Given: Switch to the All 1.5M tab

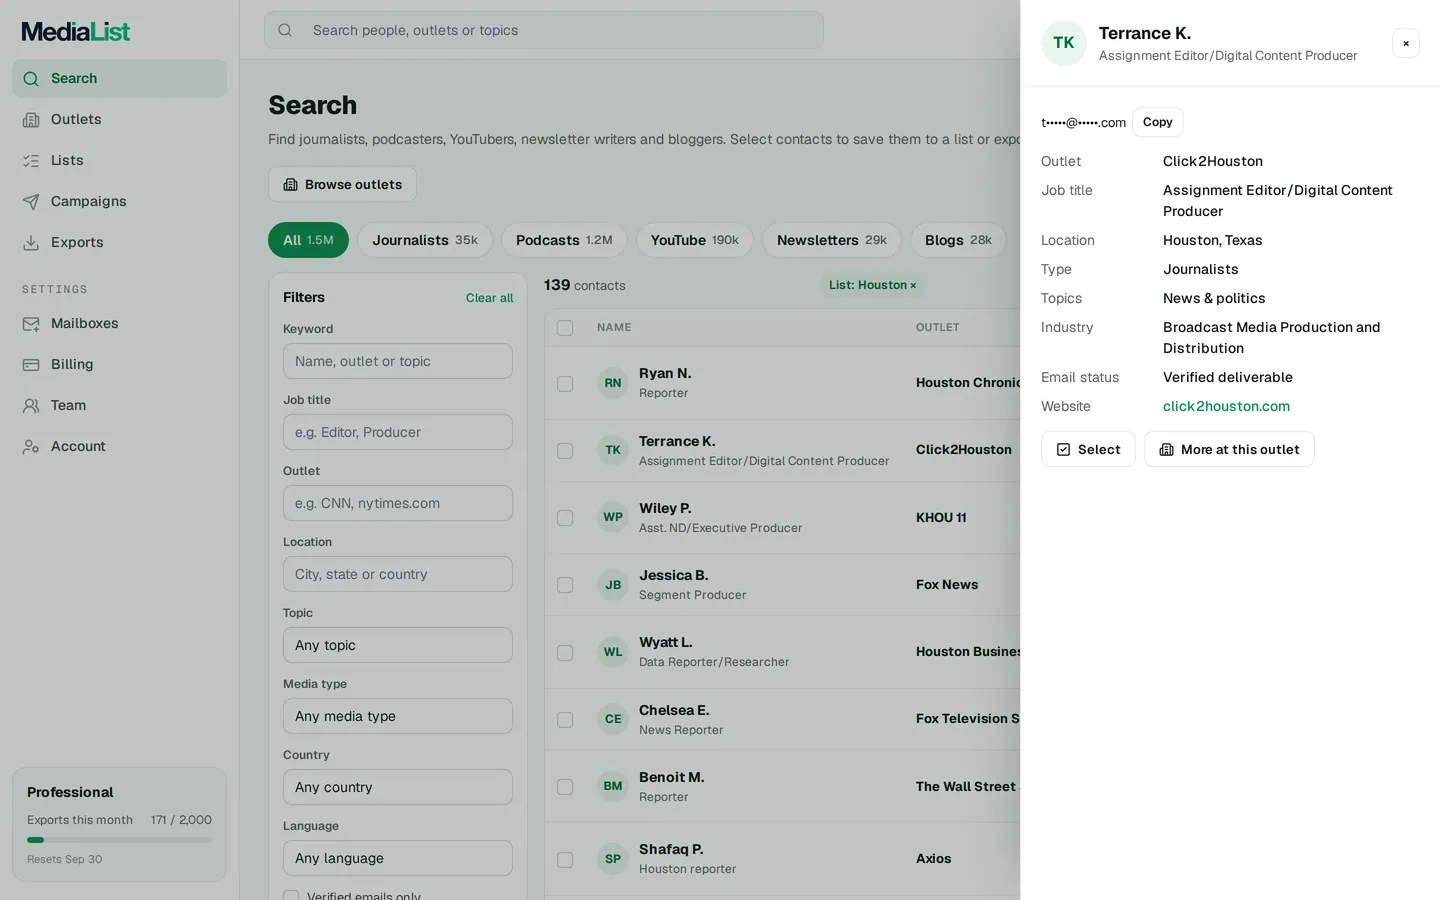Looking at the screenshot, I should [x=308, y=240].
